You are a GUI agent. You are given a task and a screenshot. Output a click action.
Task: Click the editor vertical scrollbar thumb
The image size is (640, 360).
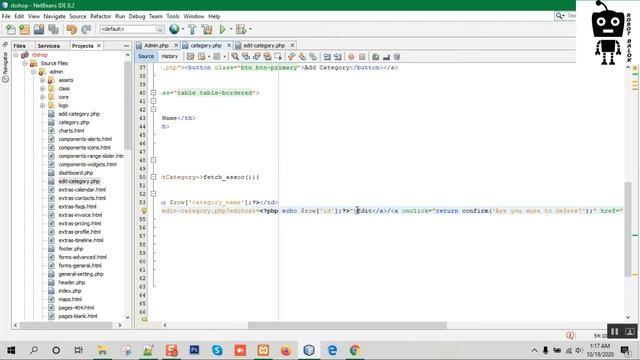tap(628, 229)
